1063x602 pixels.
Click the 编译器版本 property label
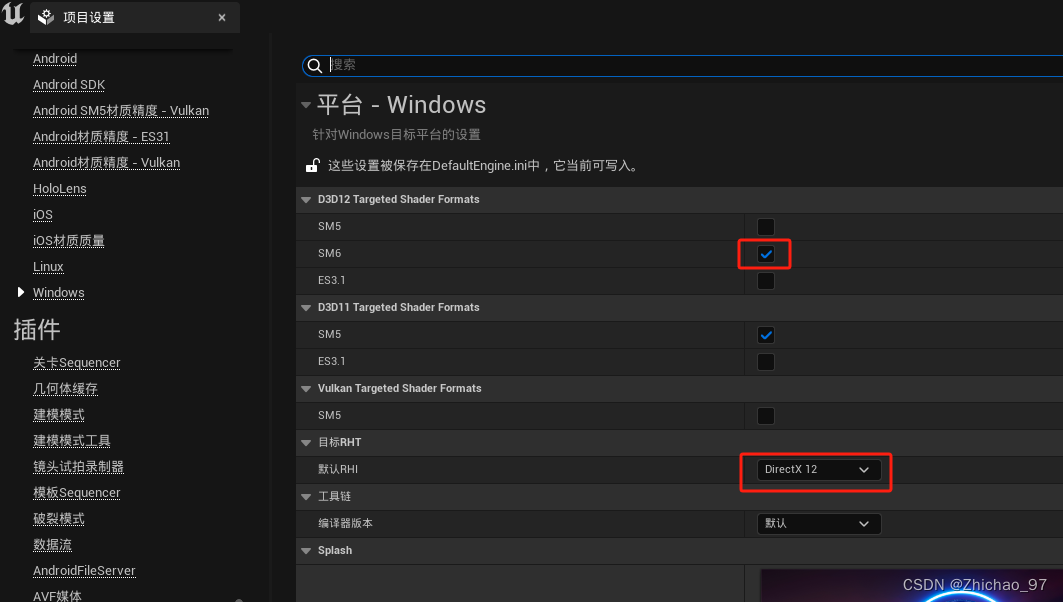point(345,523)
